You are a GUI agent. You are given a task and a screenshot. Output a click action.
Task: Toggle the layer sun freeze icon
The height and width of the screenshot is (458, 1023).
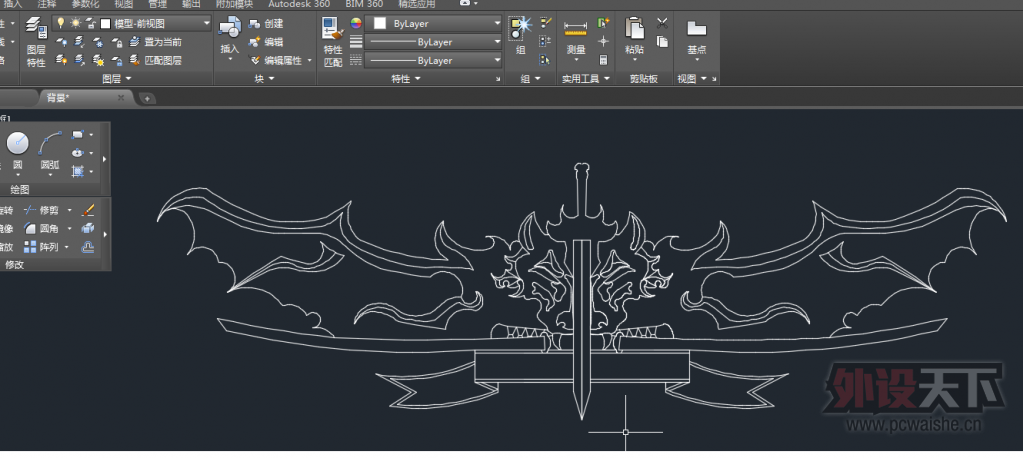pyautogui.click(x=76, y=23)
